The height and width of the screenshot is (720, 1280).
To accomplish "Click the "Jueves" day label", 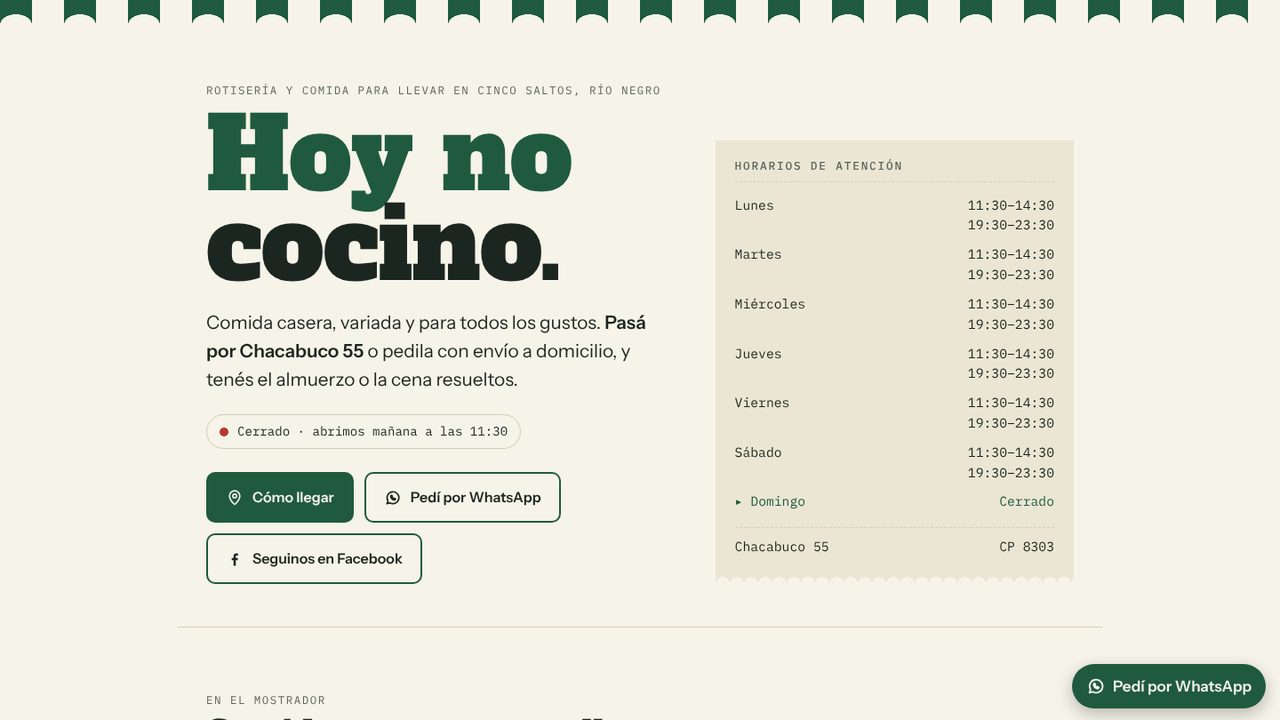I will [758, 353].
